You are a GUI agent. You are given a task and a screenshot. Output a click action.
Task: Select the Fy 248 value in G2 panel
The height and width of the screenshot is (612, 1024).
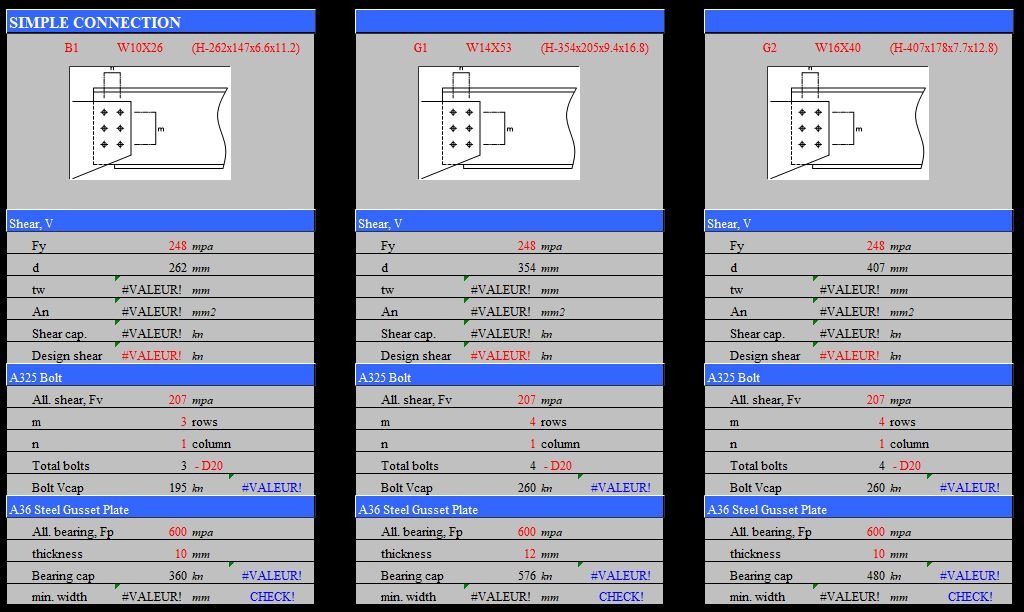coord(875,246)
